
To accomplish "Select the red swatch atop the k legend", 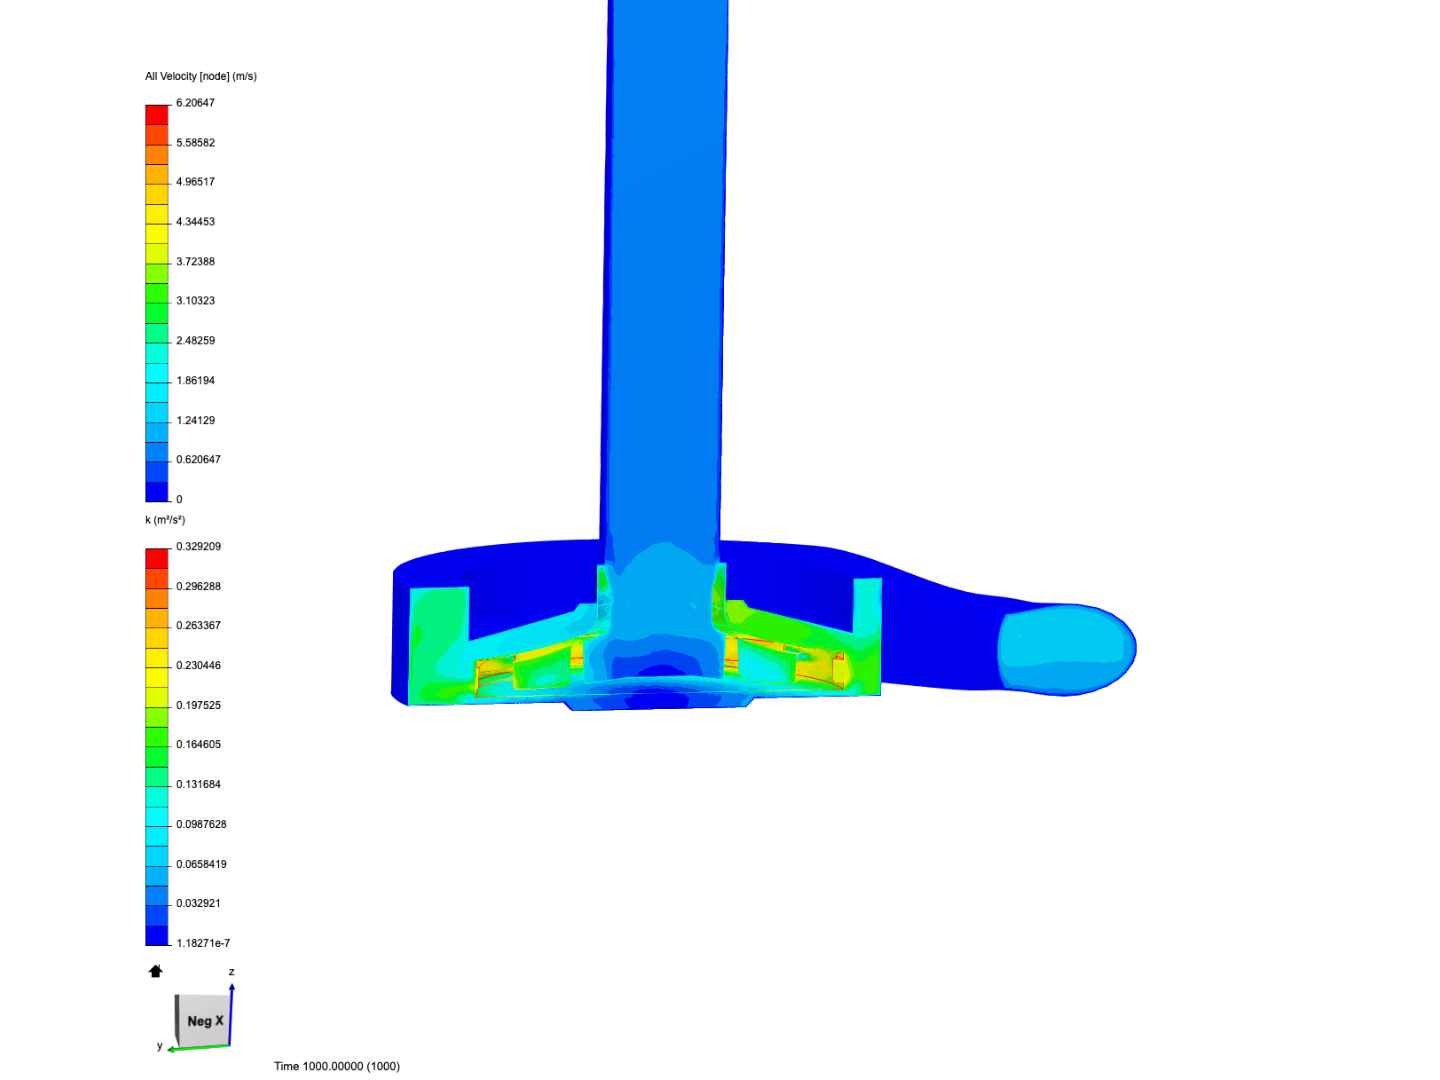I will (157, 559).
